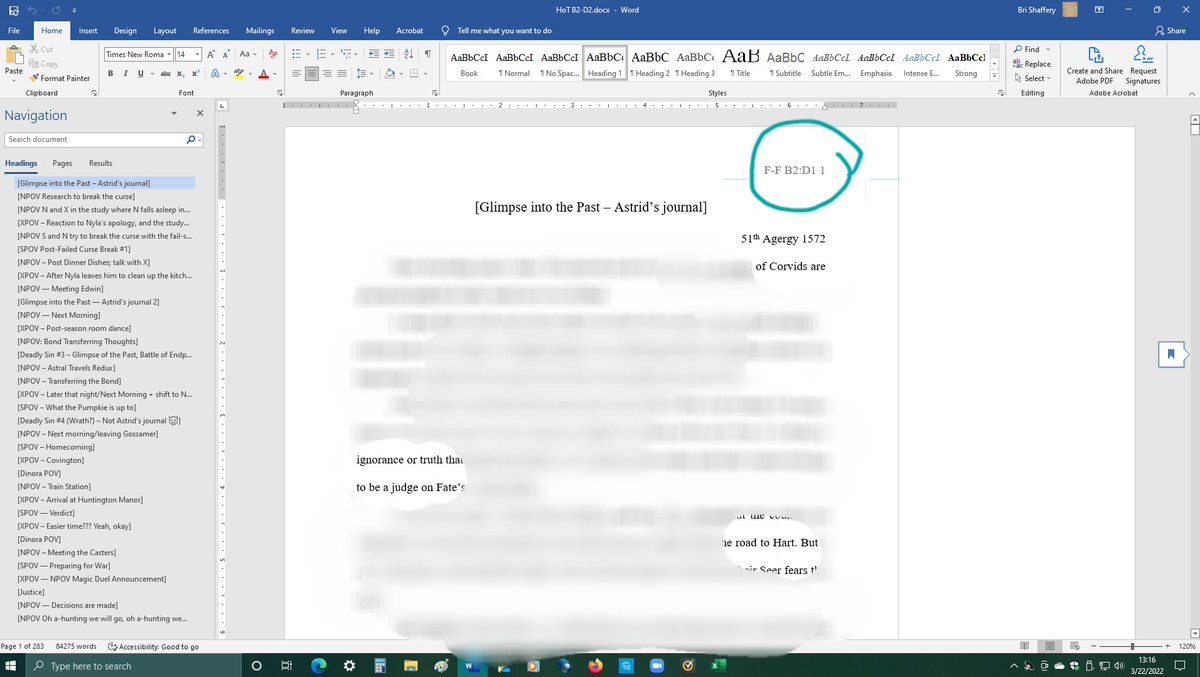This screenshot has width=1200, height=677.
Task: Click Create and Share Adobe PDF
Action: [x=1093, y=65]
